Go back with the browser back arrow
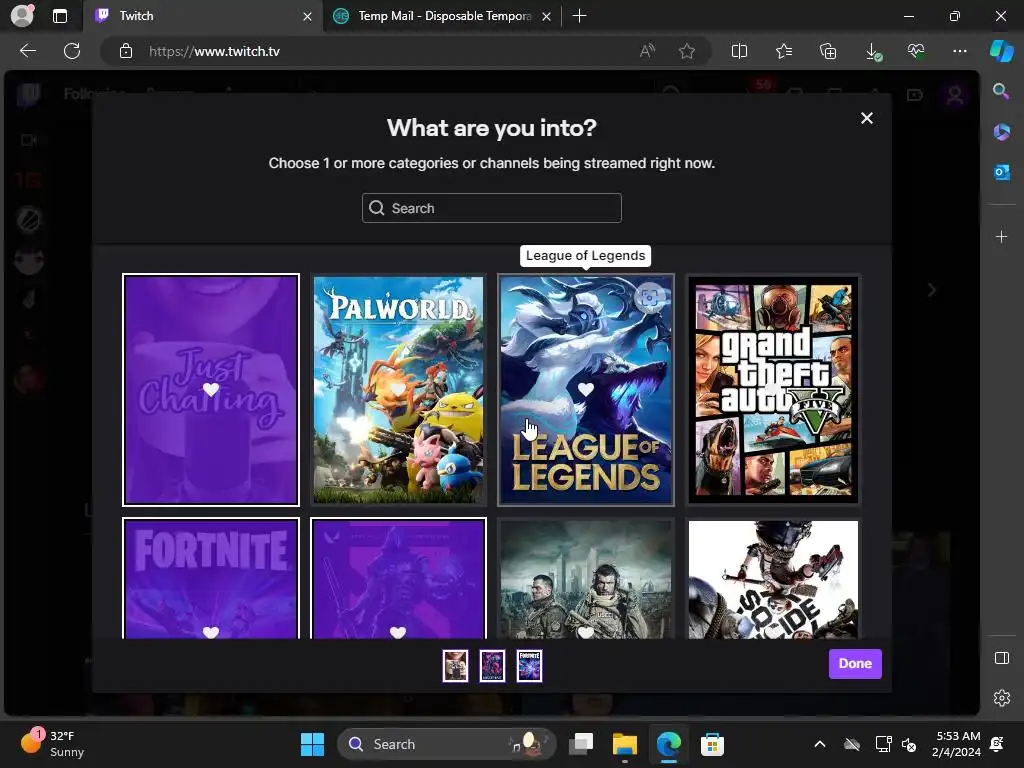Viewport: 1024px width, 768px height. (x=28, y=51)
